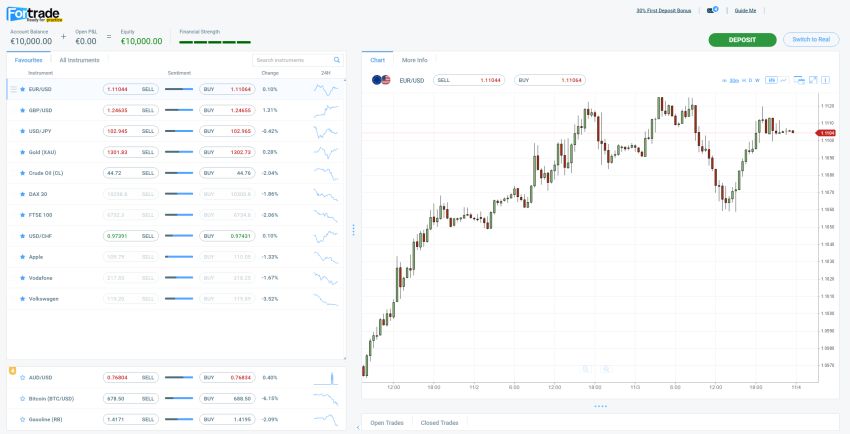
Task: Expand the bottom trades panel via dotted handle
Action: click(x=600, y=406)
